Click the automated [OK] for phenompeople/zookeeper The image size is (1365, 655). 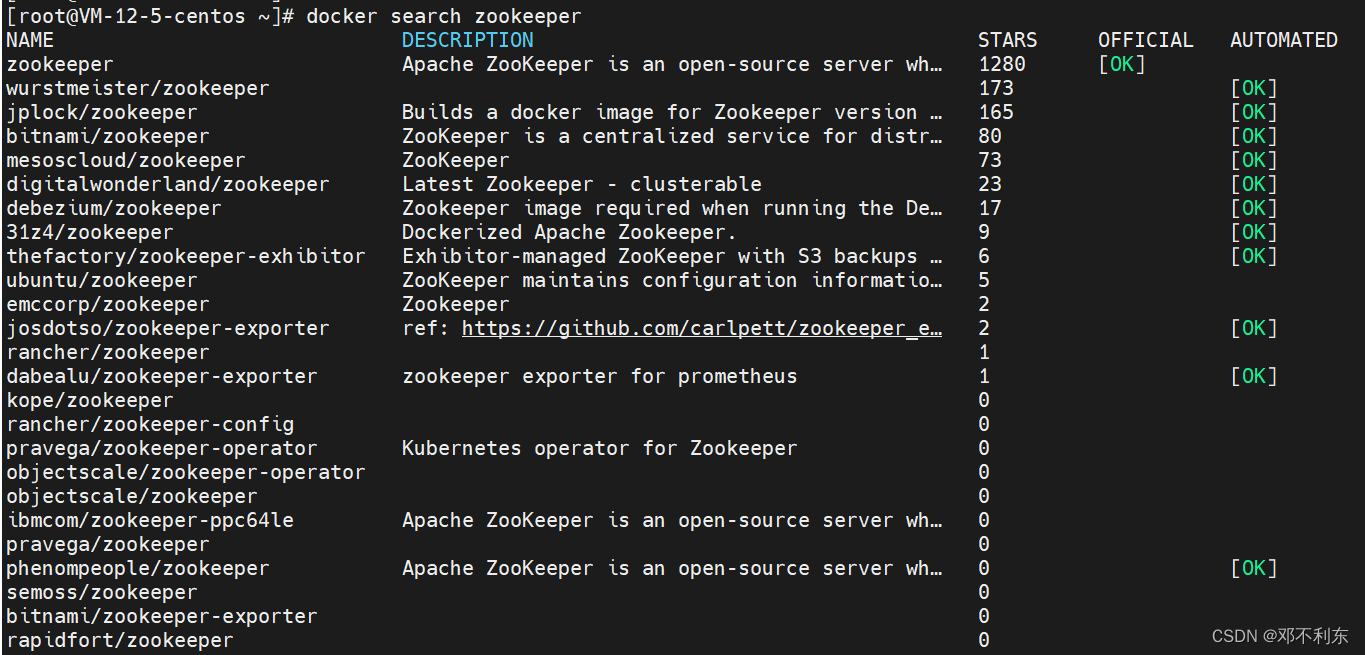pos(1253,568)
